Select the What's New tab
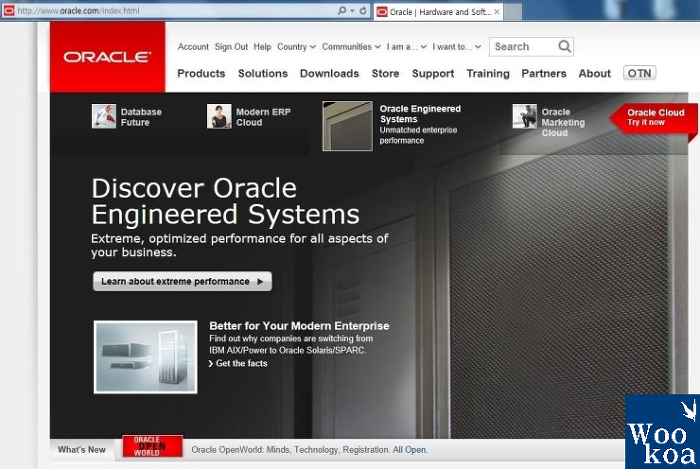700x469 pixels. click(82, 450)
